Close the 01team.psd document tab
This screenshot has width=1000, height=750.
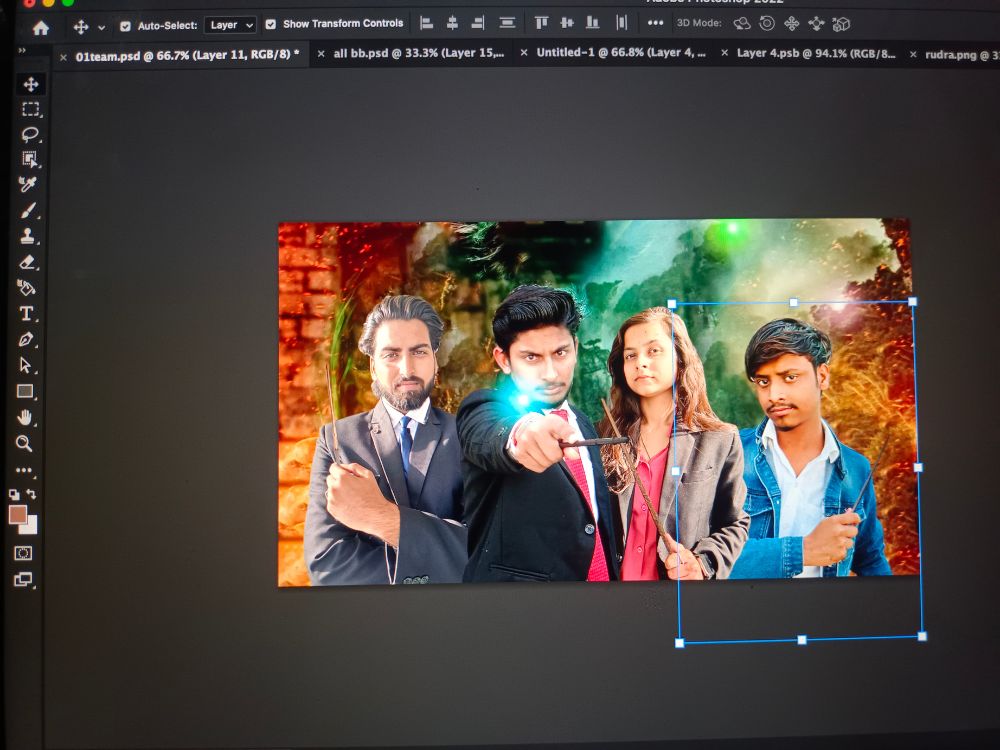(63, 57)
